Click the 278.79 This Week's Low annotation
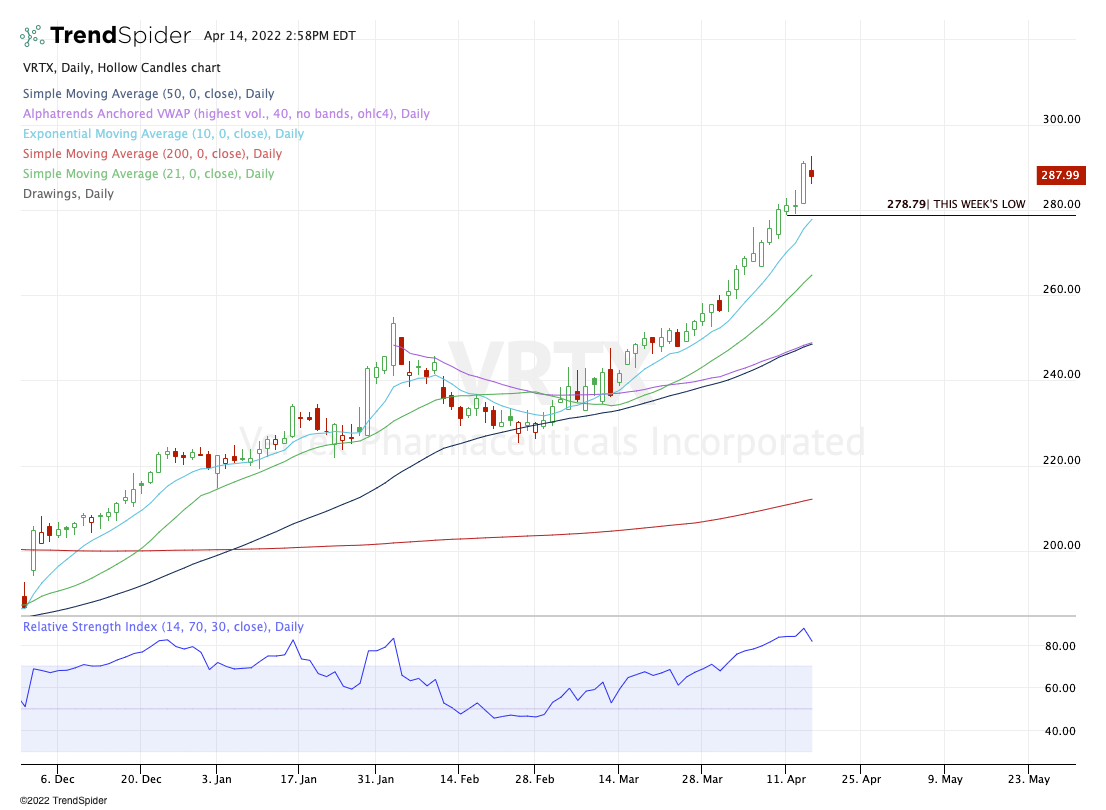The width and height of the screenshot is (1106, 810). (x=956, y=204)
